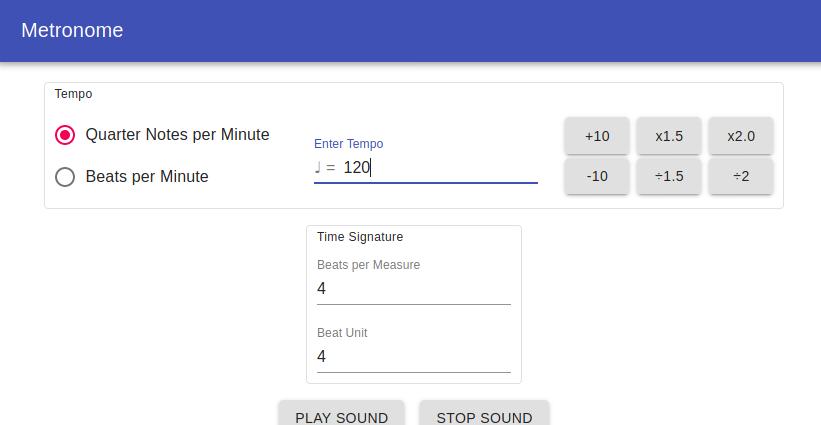Click the Enter Tempo floating label
This screenshot has width=821, height=425.
pyautogui.click(x=348, y=144)
